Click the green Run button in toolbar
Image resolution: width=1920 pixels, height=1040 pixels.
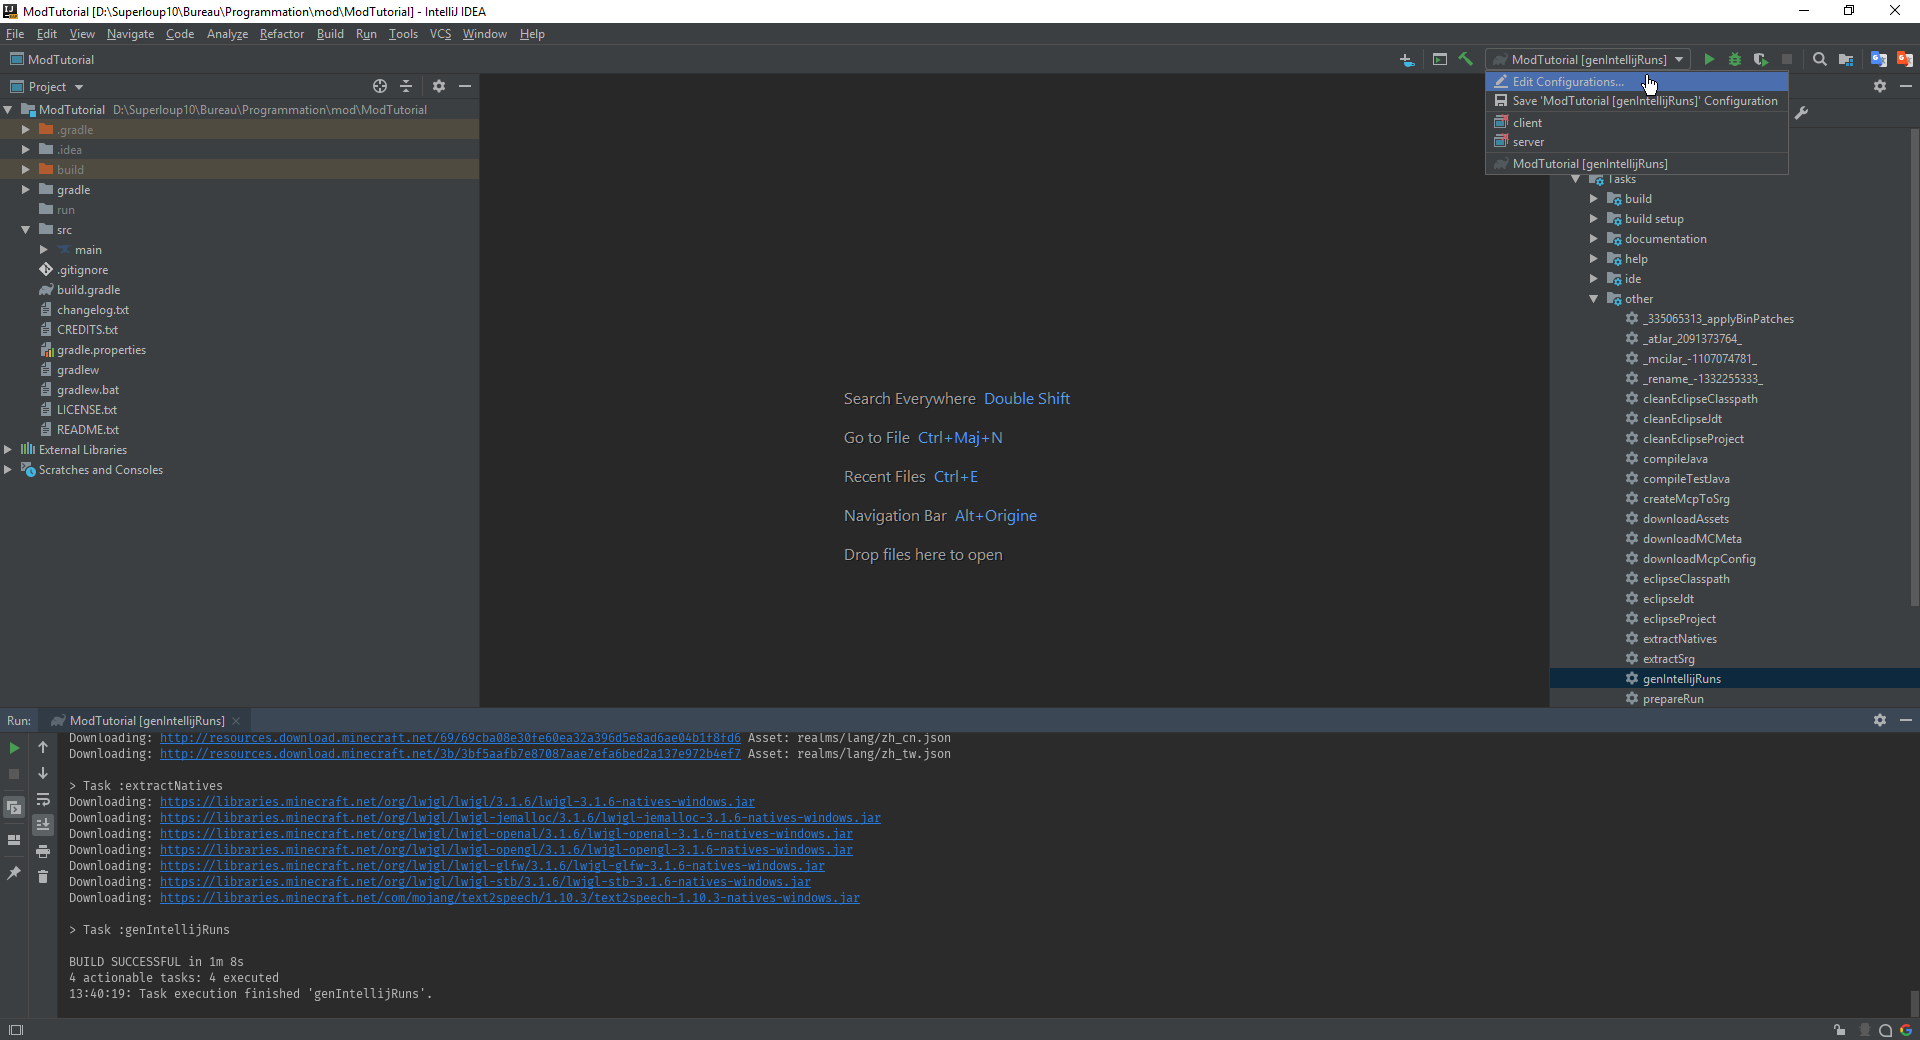tap(1709, 60)
